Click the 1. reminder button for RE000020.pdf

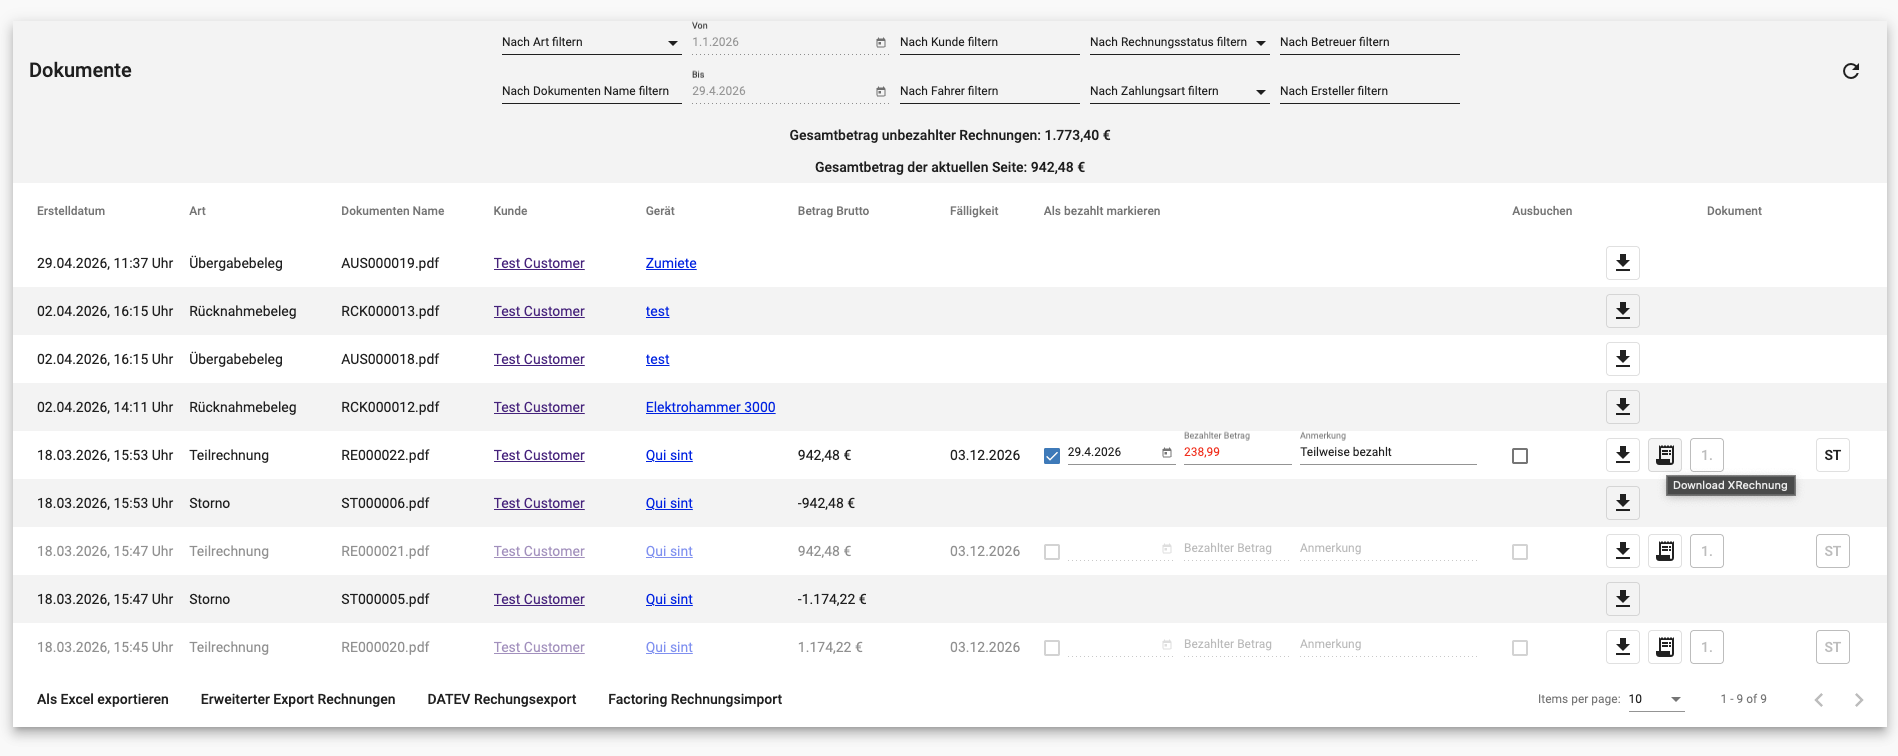coord(1707,647)
